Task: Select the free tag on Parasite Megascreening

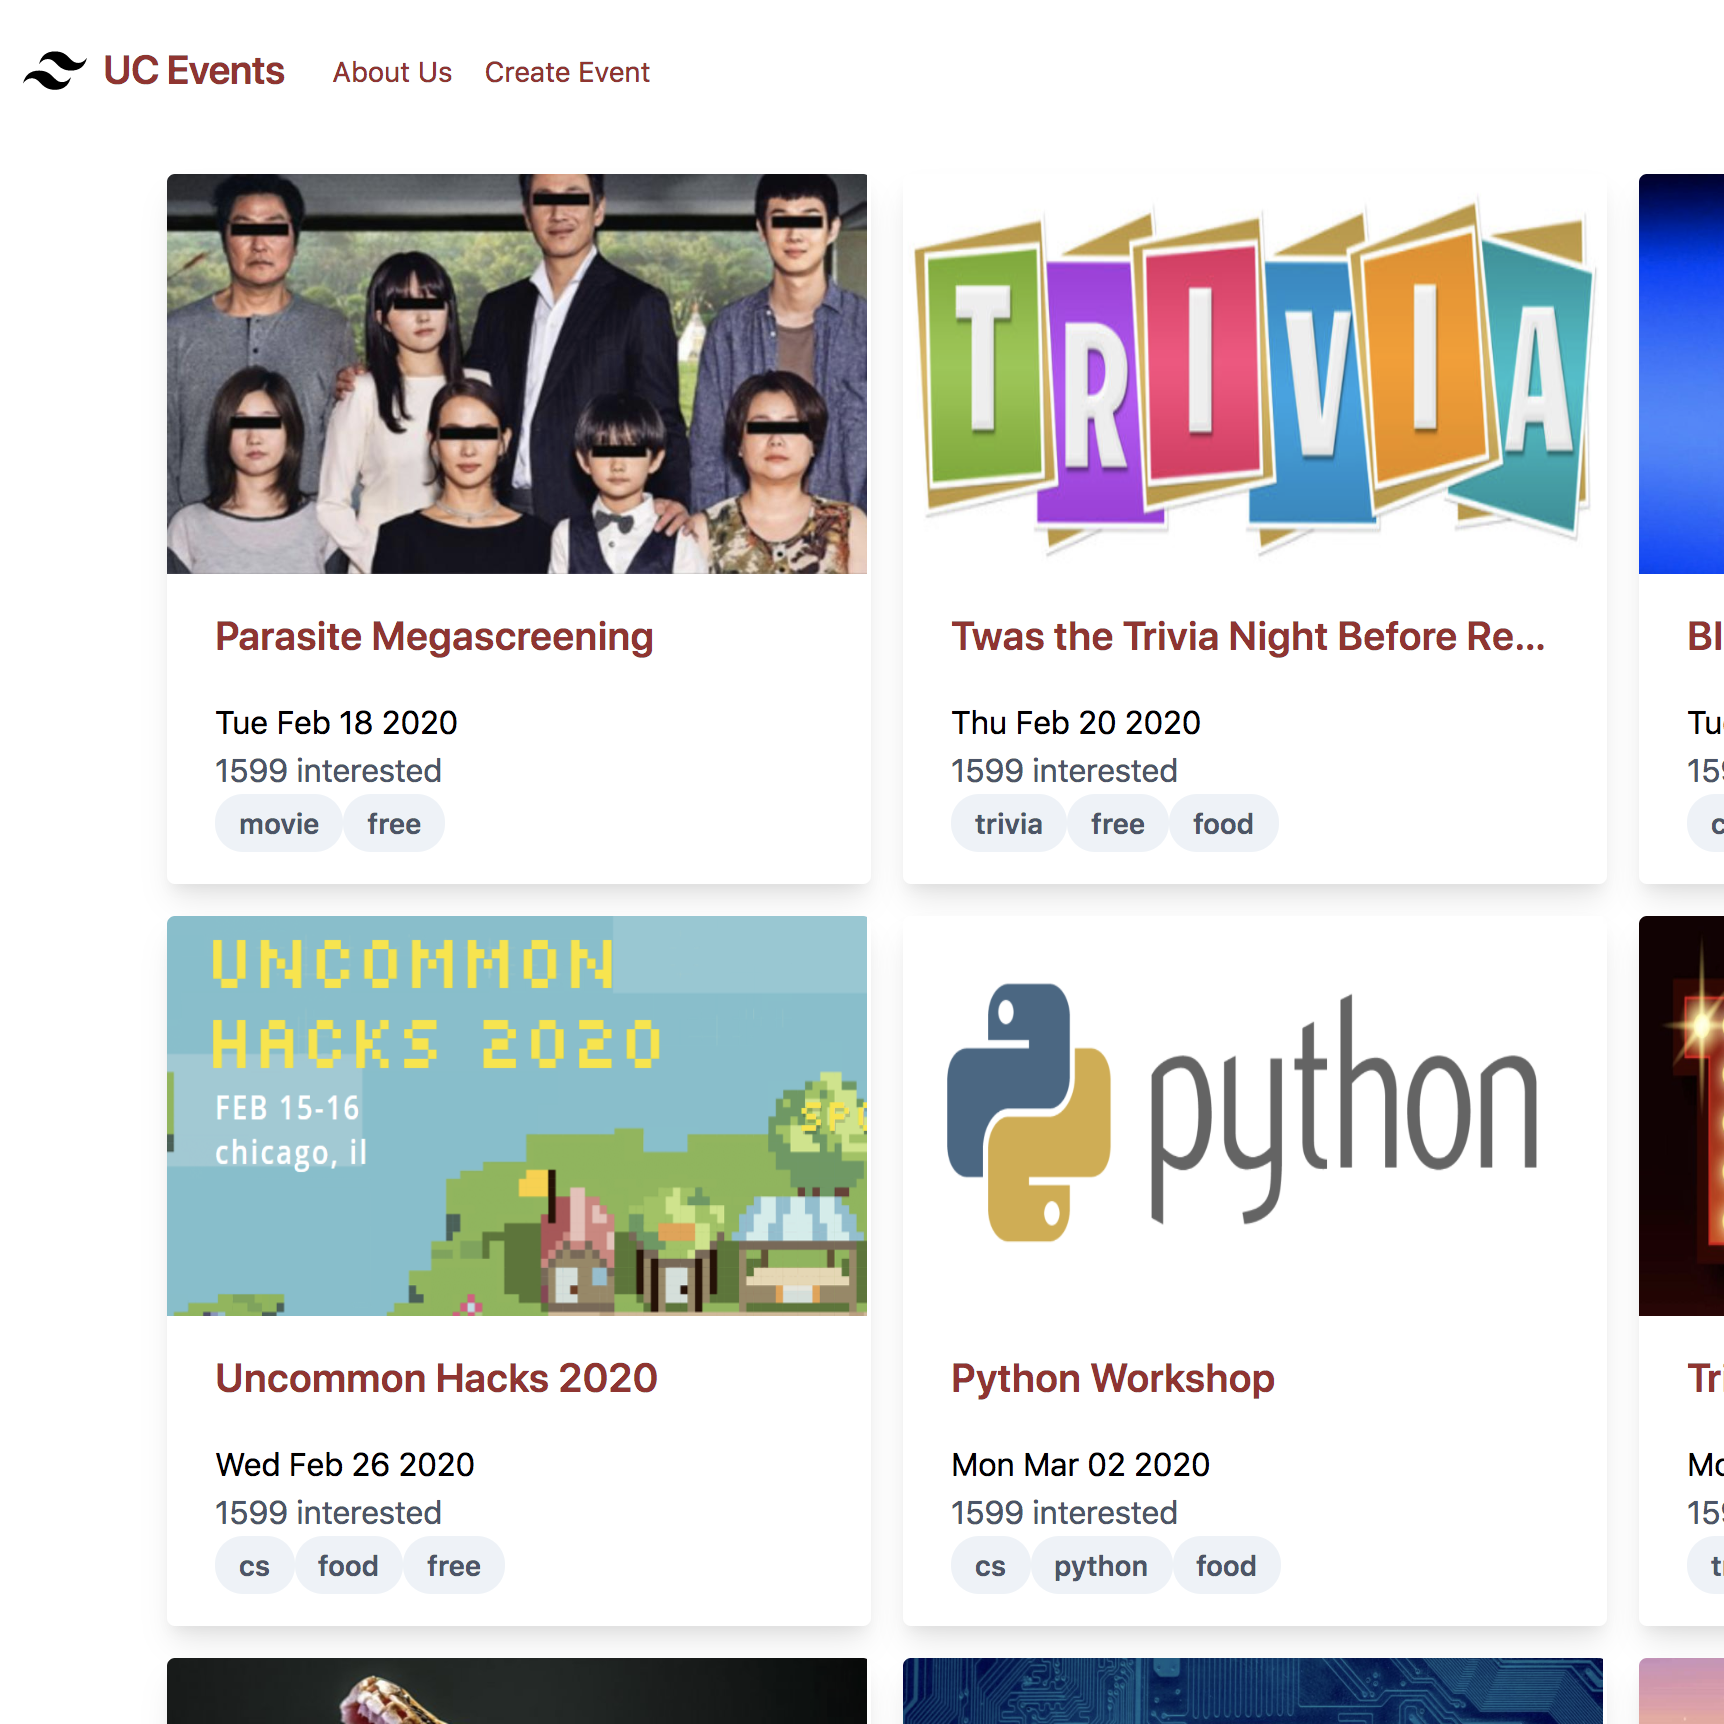Action: pos(394,824)
